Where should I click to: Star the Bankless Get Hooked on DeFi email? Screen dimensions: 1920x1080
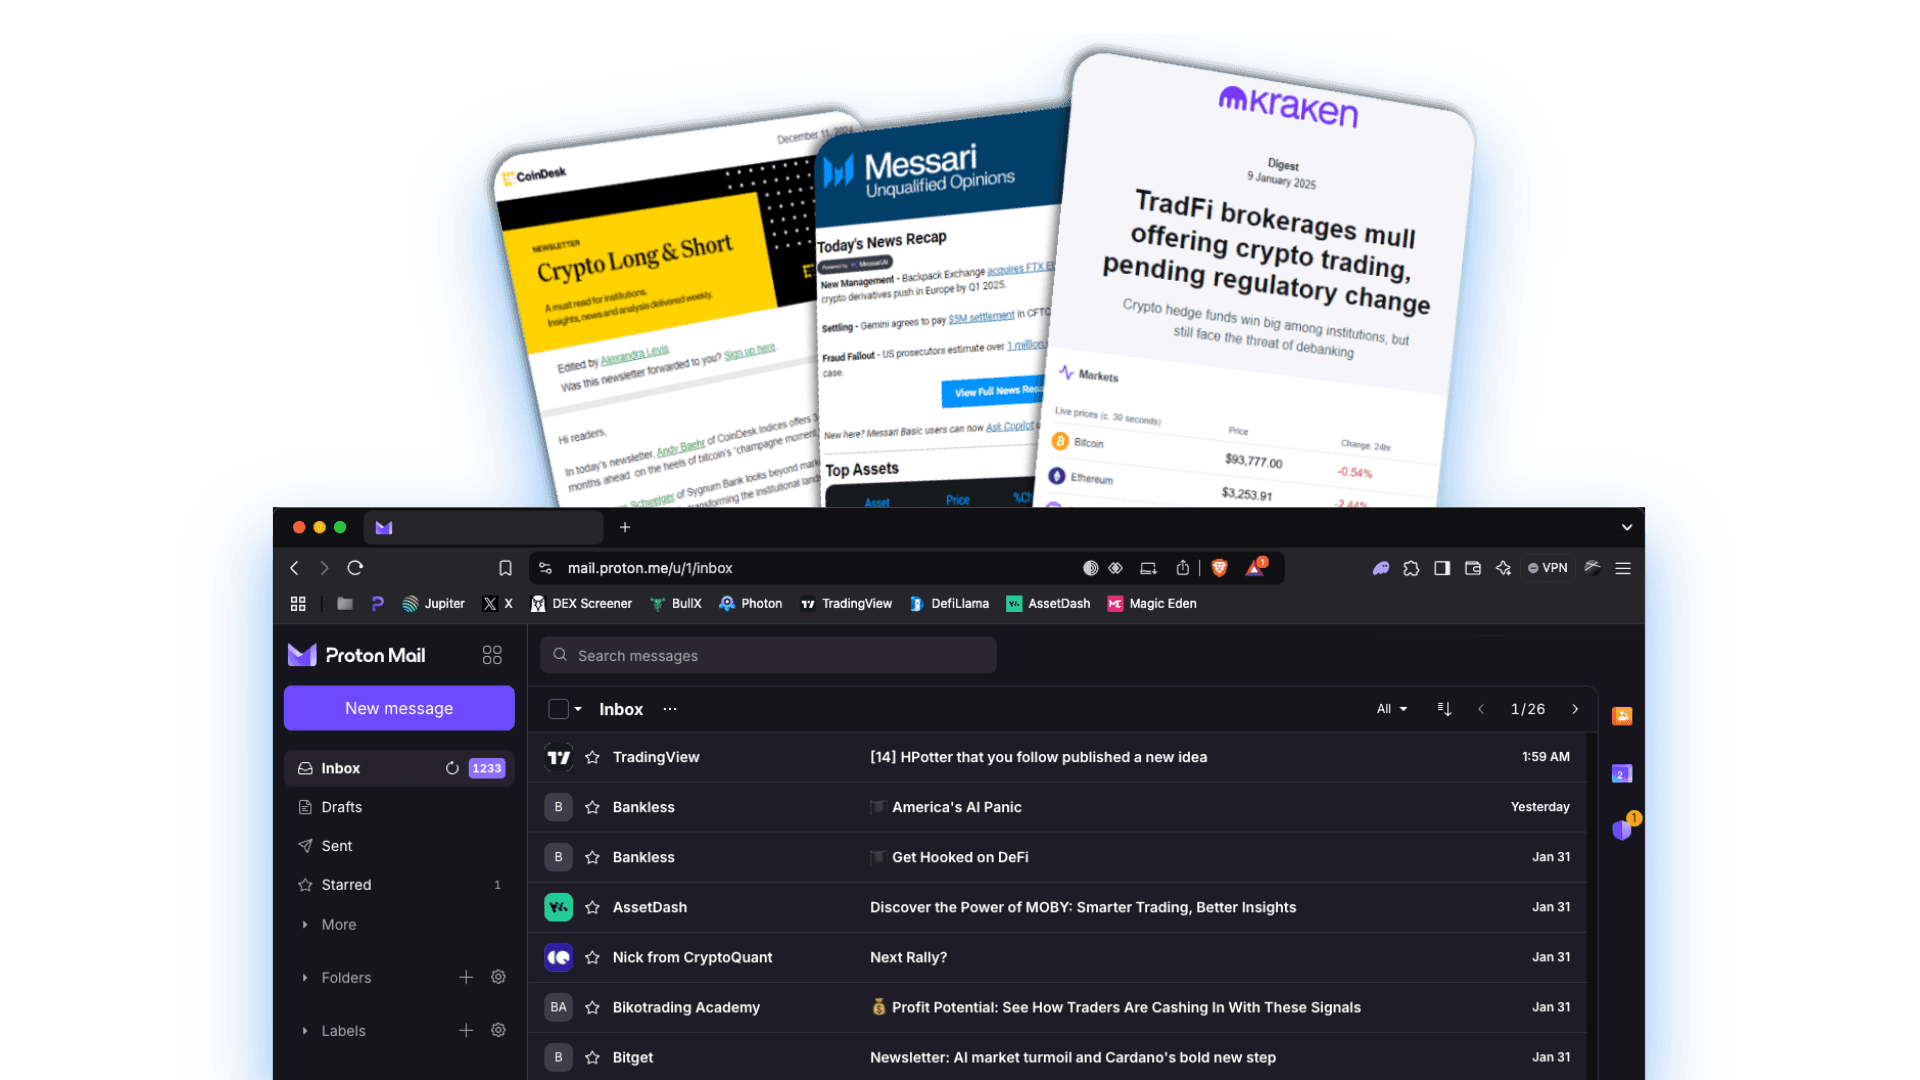click(592, 857)
